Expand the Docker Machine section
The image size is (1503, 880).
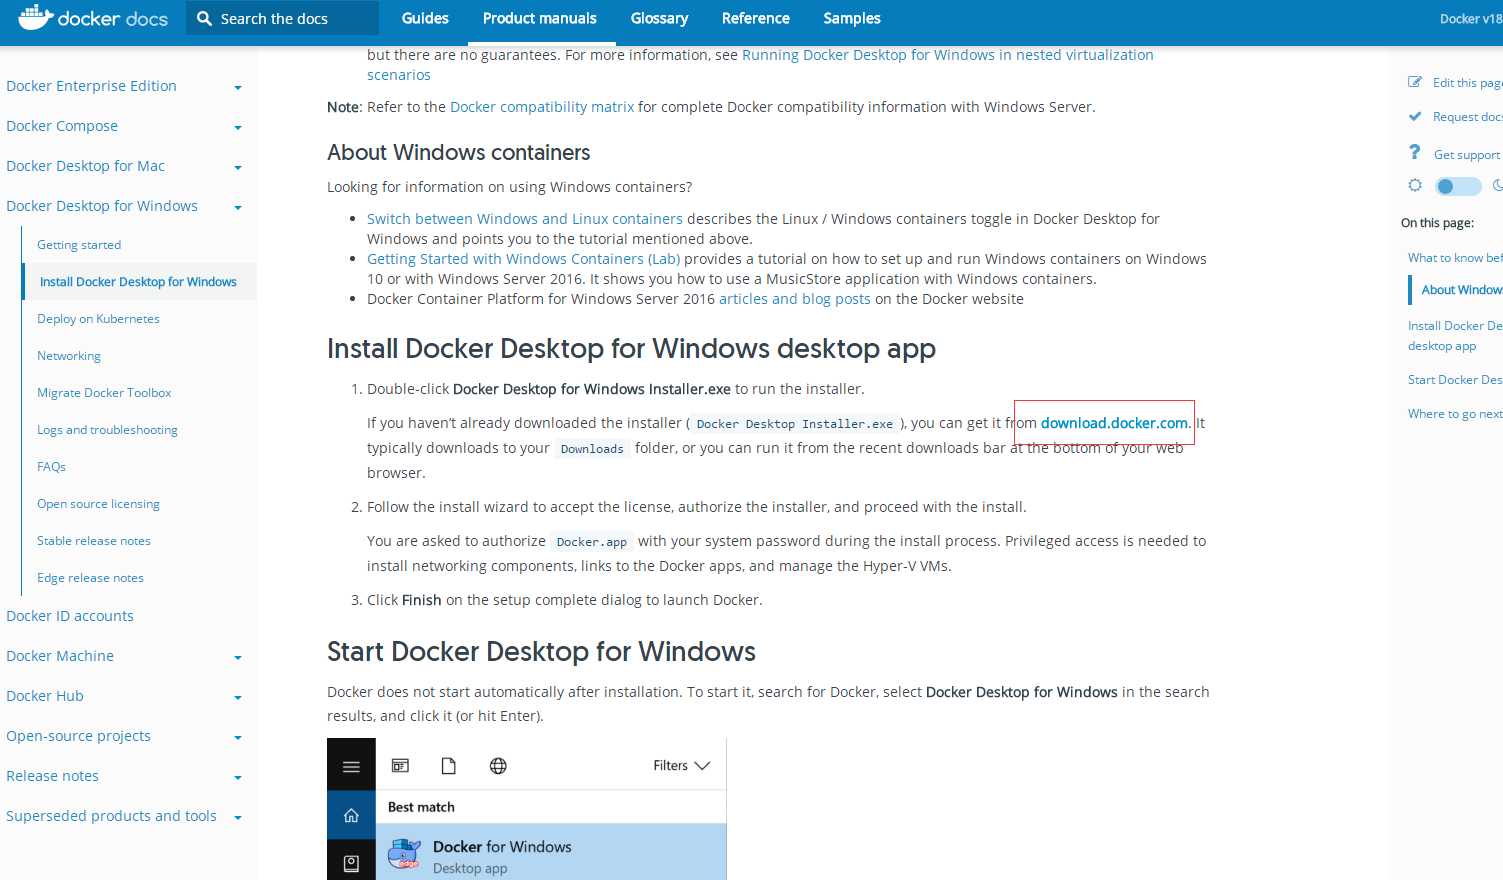pyautogui.click(x=238, y=658)
